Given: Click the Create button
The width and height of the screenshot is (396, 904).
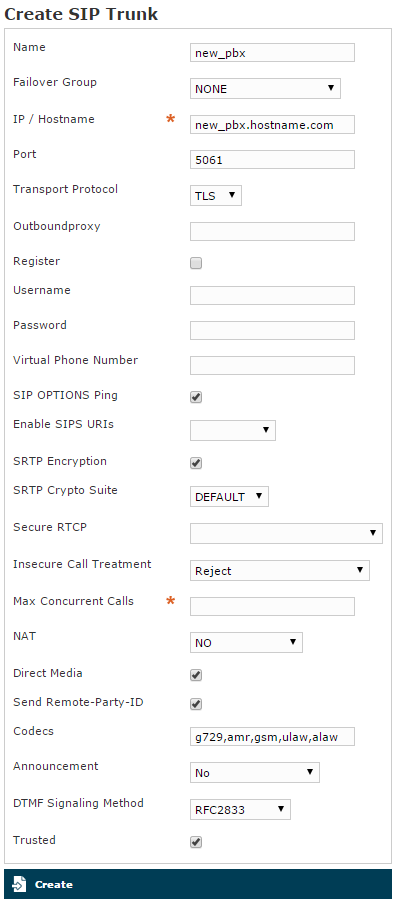Looking at the screenshot, I should (198, 884).
